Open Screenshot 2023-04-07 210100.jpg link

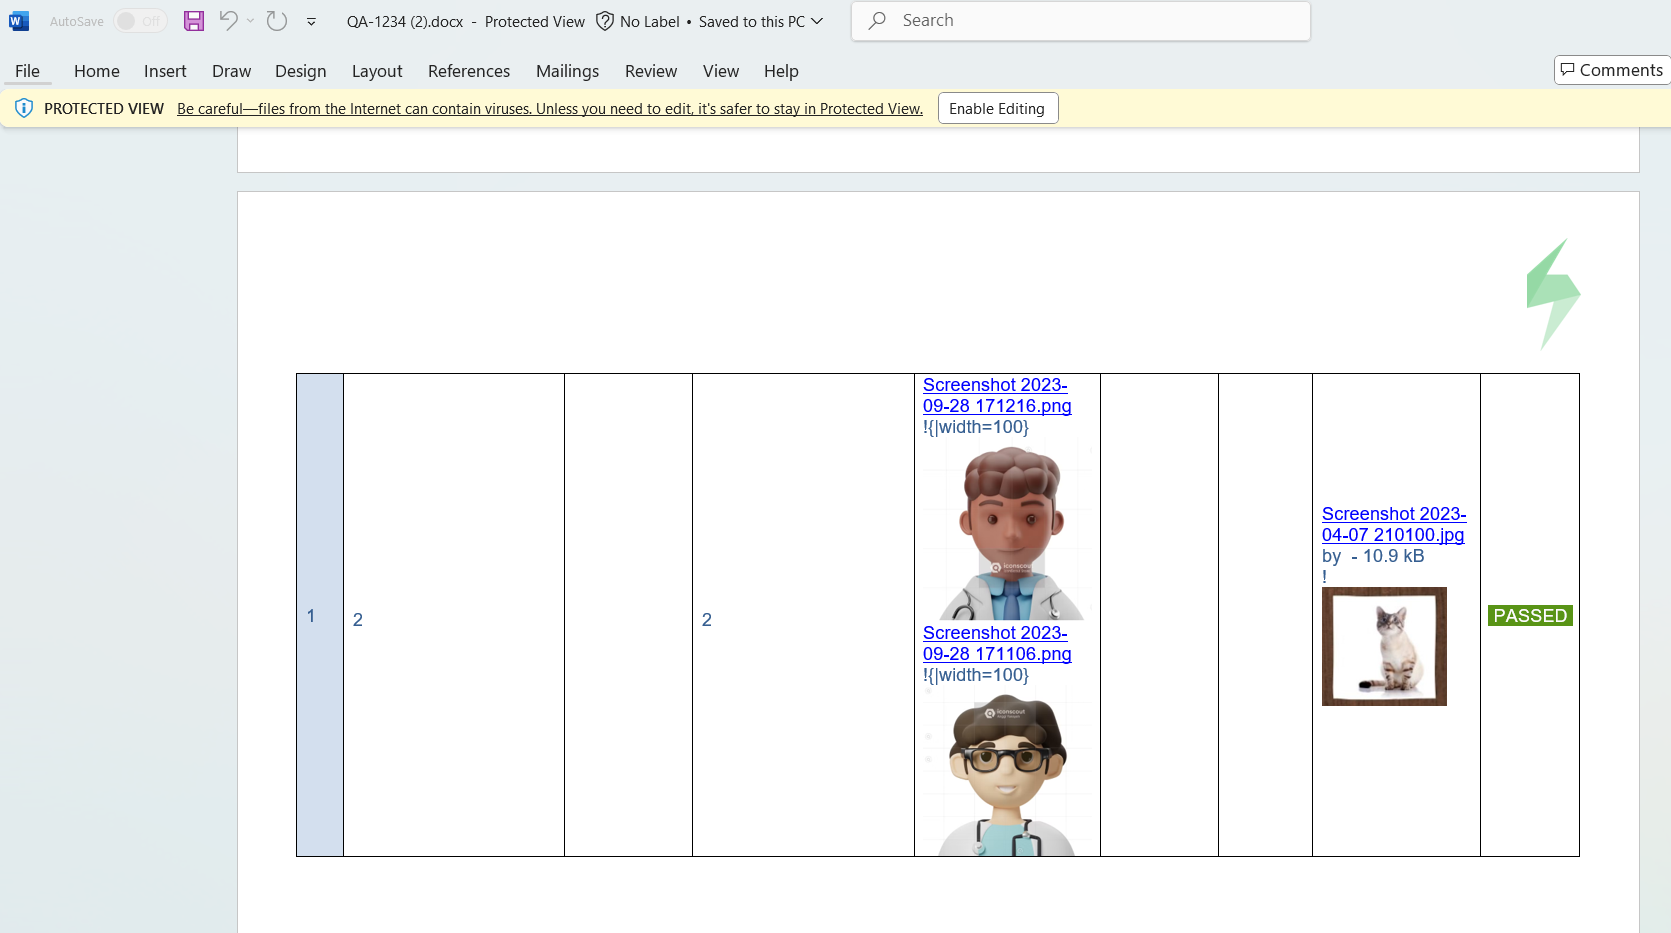click(x=1393, y=524)
